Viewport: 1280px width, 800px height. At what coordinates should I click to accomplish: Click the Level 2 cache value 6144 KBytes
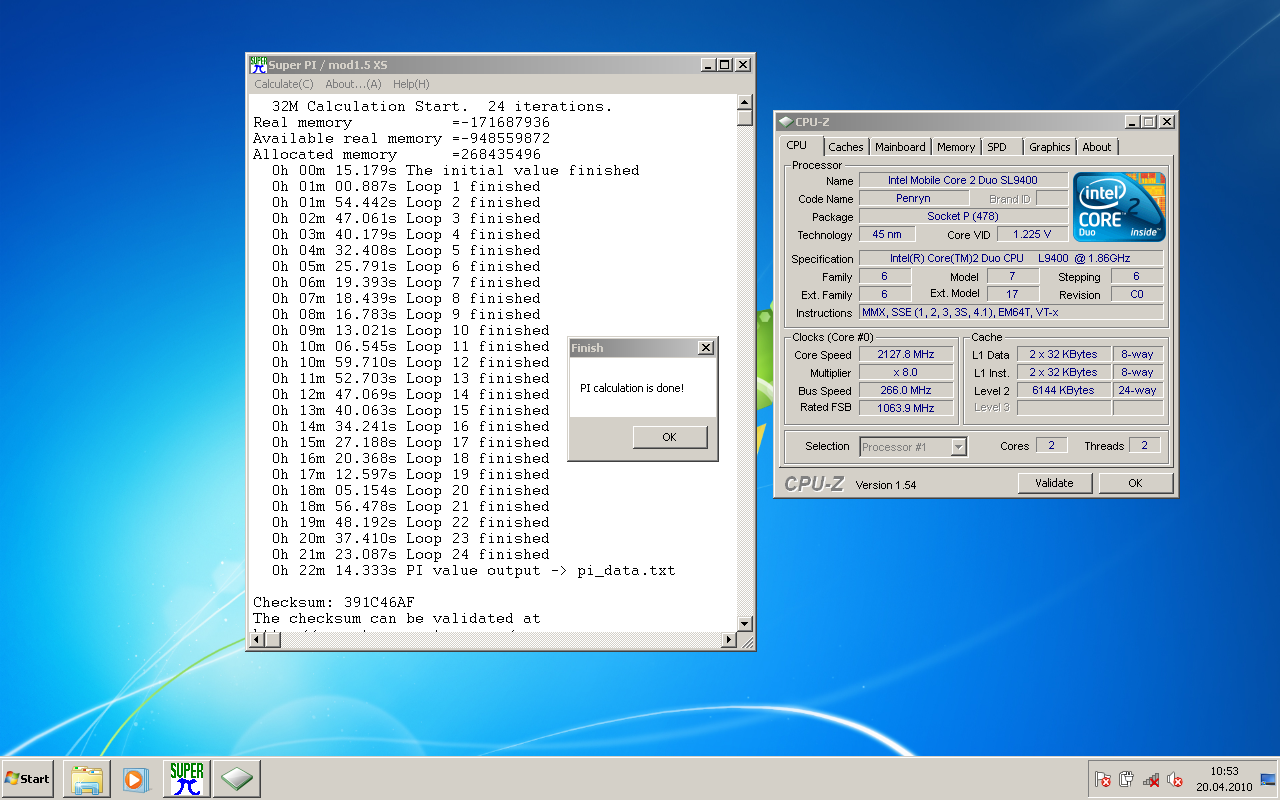tap(1064, 390)
